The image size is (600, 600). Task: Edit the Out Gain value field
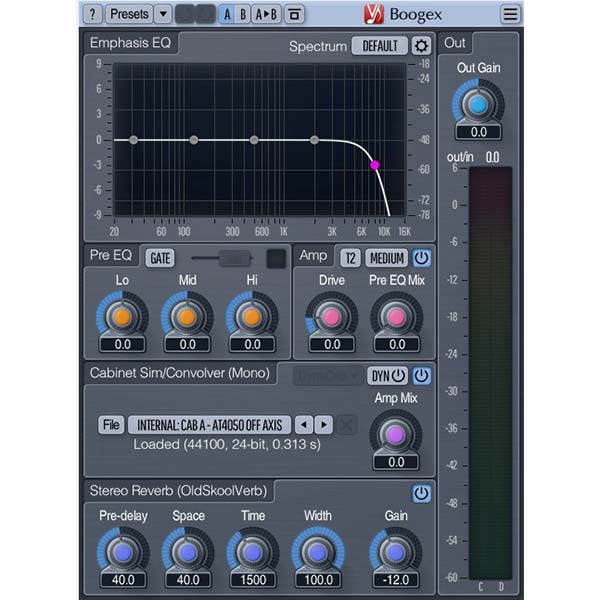tap(478, 132)
